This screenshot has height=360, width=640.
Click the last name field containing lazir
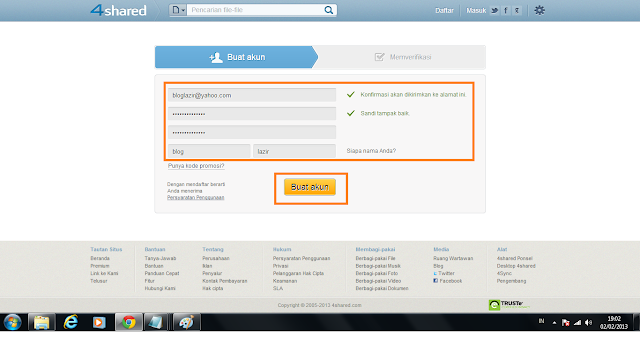pyautogui.click(x=294, y=151)
